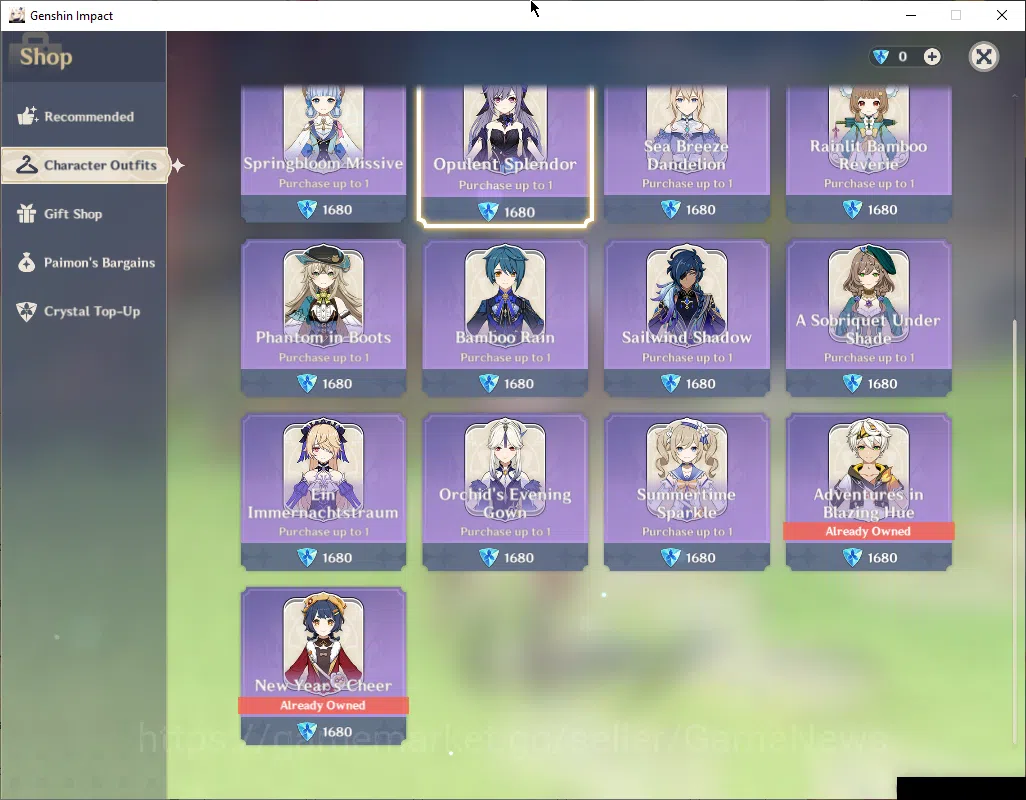This screenshot has width=1026, height=800.
Task: Select the Sailwind Shadow outfit card
Action: point(686,318)
